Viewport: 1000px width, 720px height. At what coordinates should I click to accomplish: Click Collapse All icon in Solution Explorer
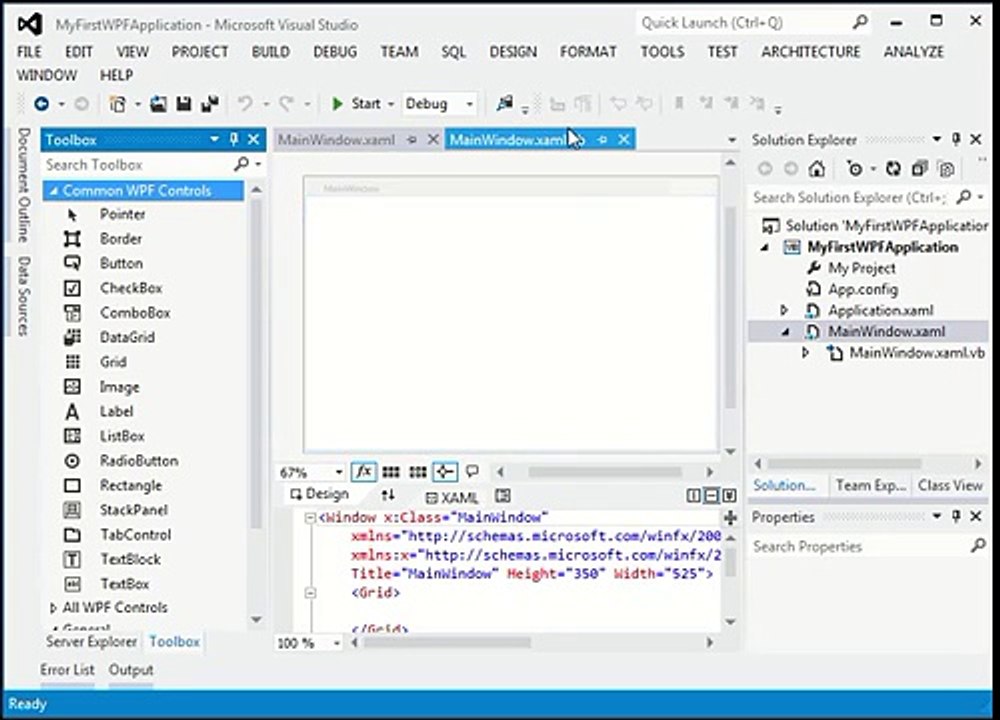point(919,168)
